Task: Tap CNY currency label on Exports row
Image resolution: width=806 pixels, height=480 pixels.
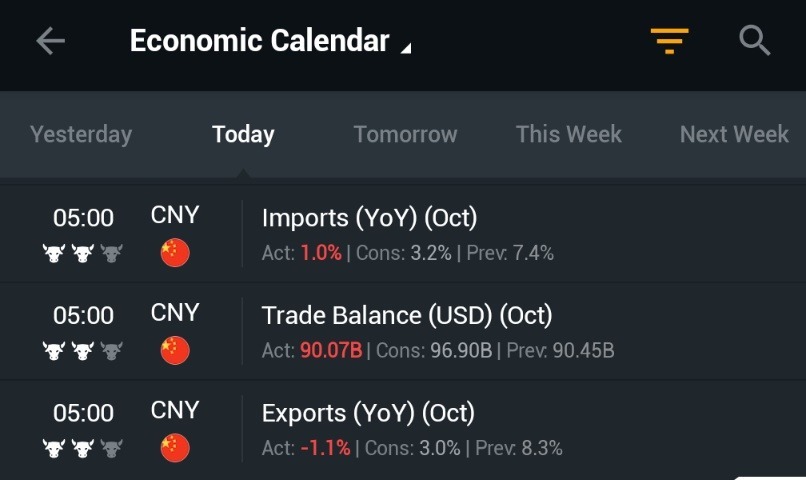Action: click(175, 411)
